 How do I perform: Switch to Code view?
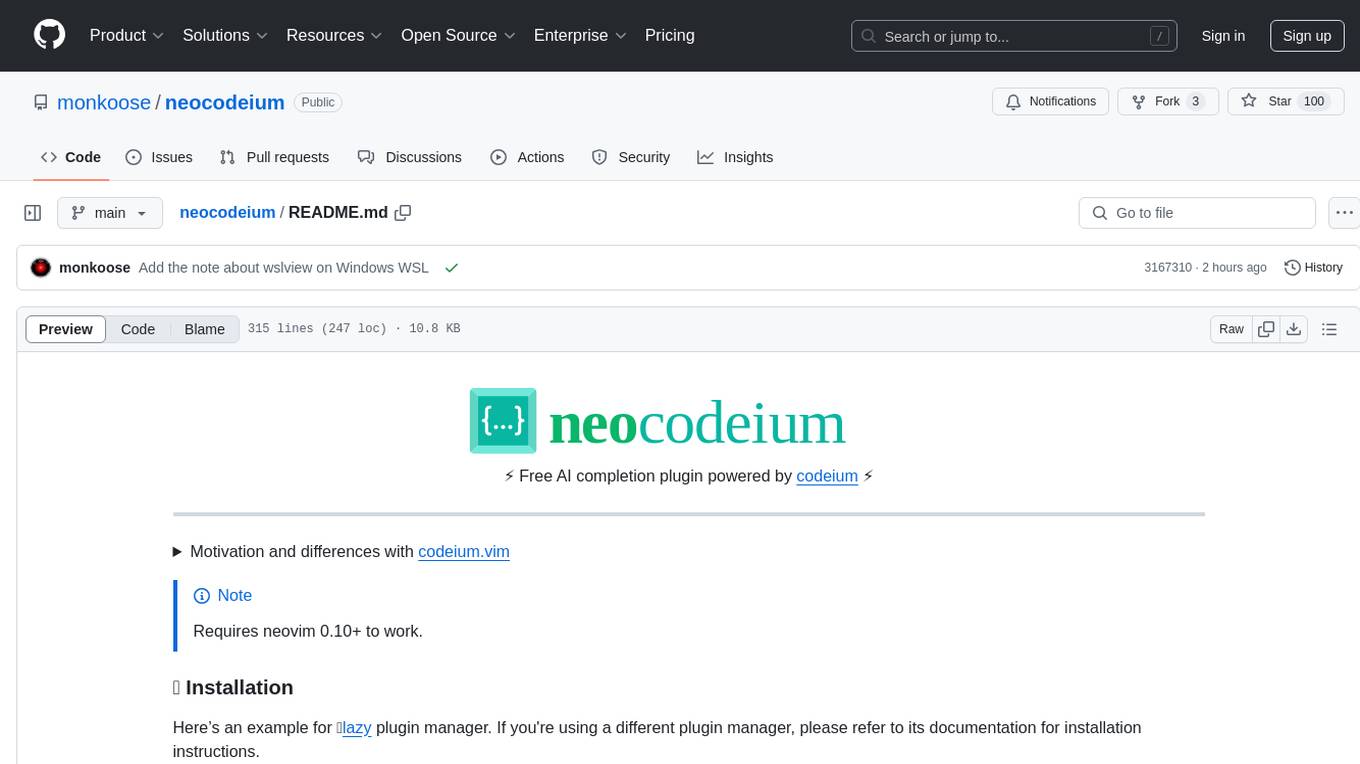point(138,329)
